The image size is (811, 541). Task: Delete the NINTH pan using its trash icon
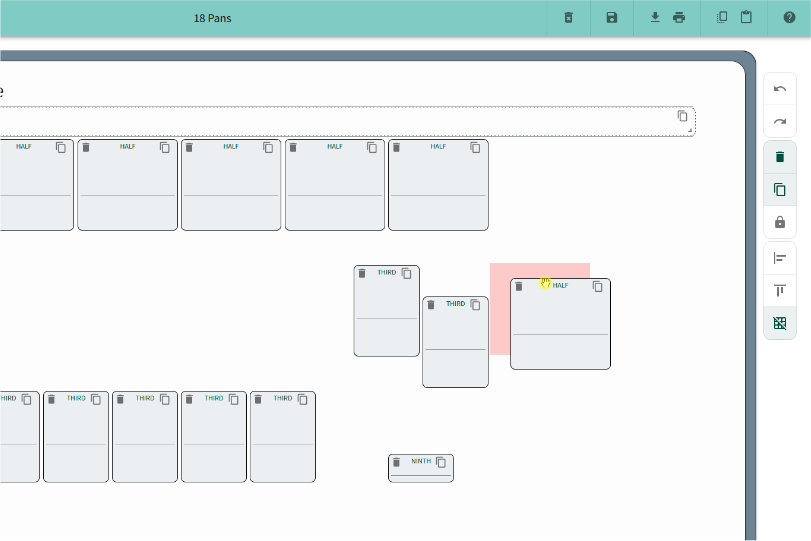click(x=396, y=462)
